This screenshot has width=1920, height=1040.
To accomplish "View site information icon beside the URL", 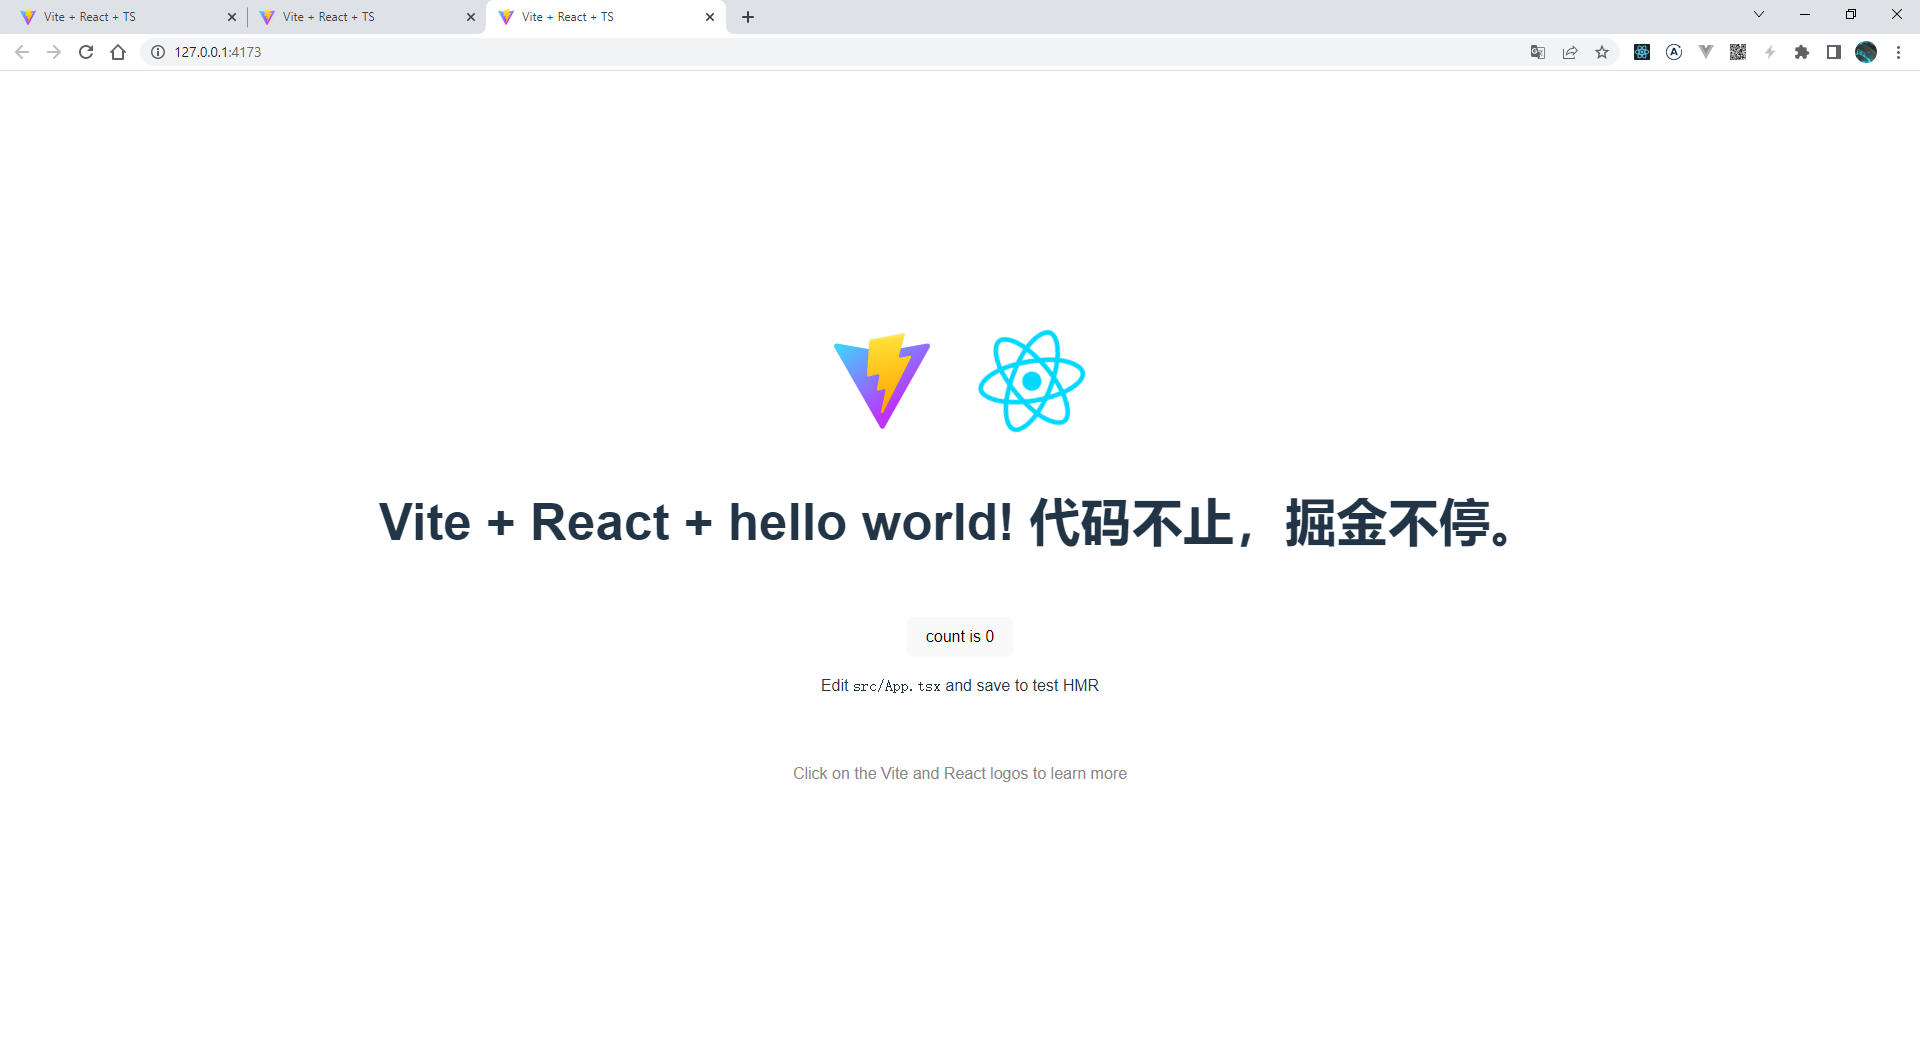I will tap(158, 52).
